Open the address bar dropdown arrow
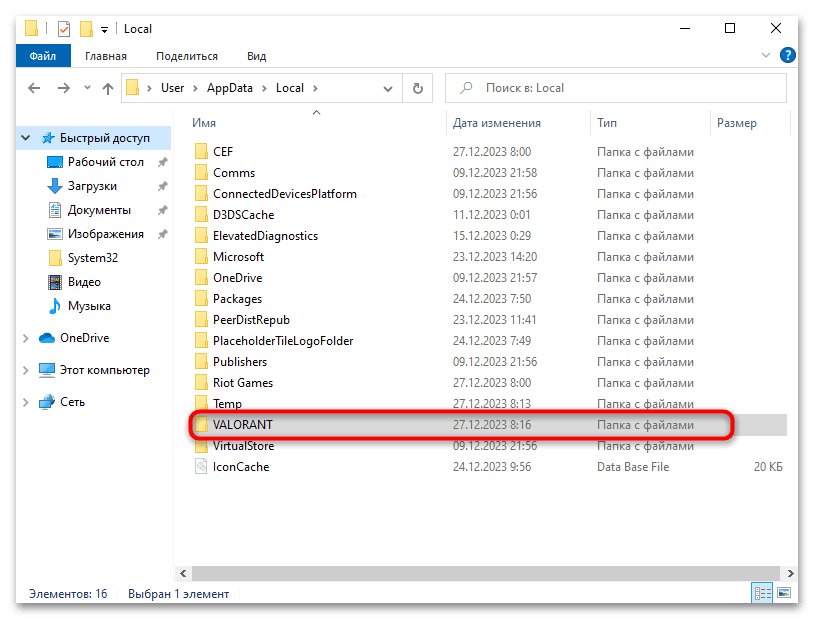Image resolution: width=814 pixels, height=619 pixels. (389, 88)
